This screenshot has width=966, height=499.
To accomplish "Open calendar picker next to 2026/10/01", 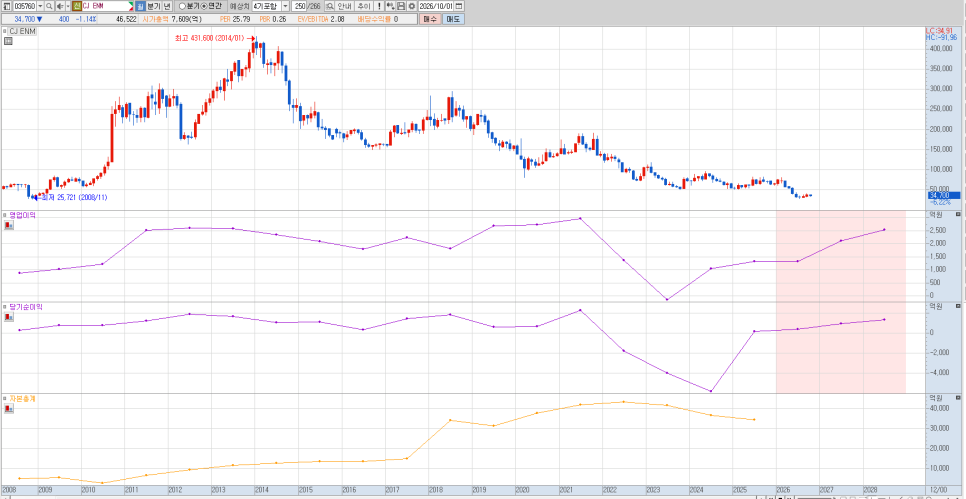I will [x=459, y=6].
